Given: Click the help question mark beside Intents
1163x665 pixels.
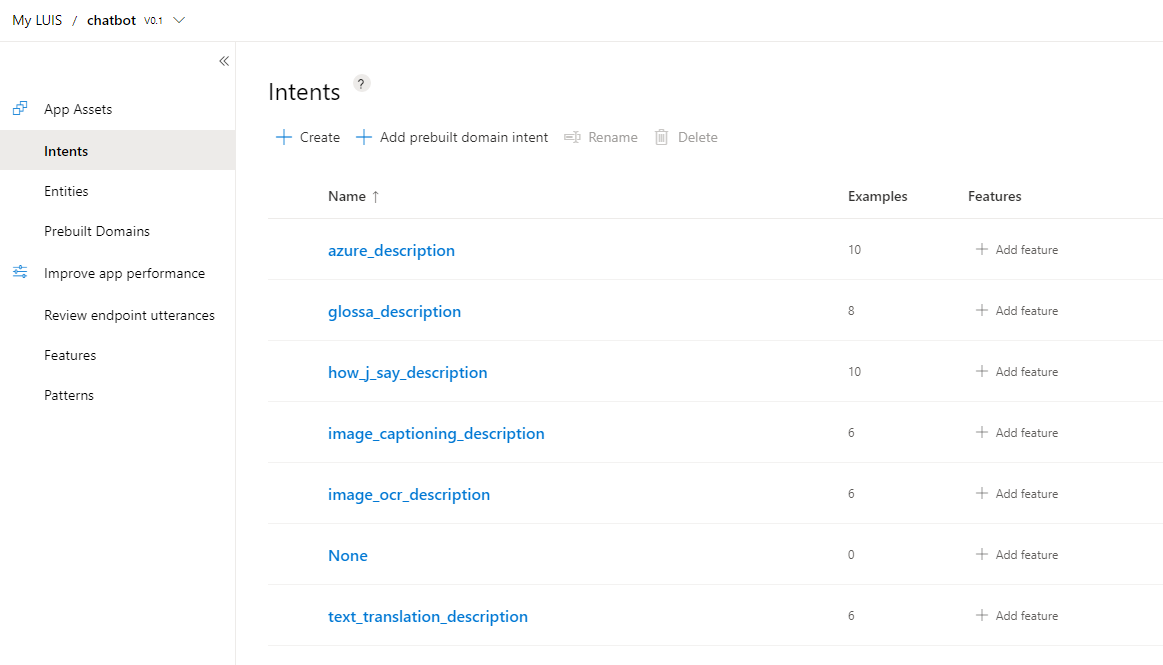Looking at the screenshot, I should pos(361,84).
